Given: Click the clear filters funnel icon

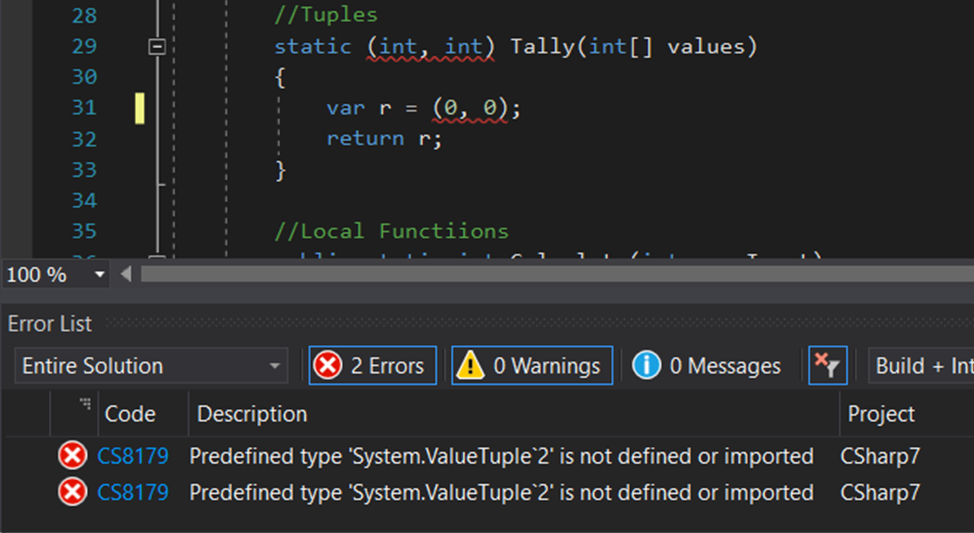Looking at the screenshot, I should [827, 366].
